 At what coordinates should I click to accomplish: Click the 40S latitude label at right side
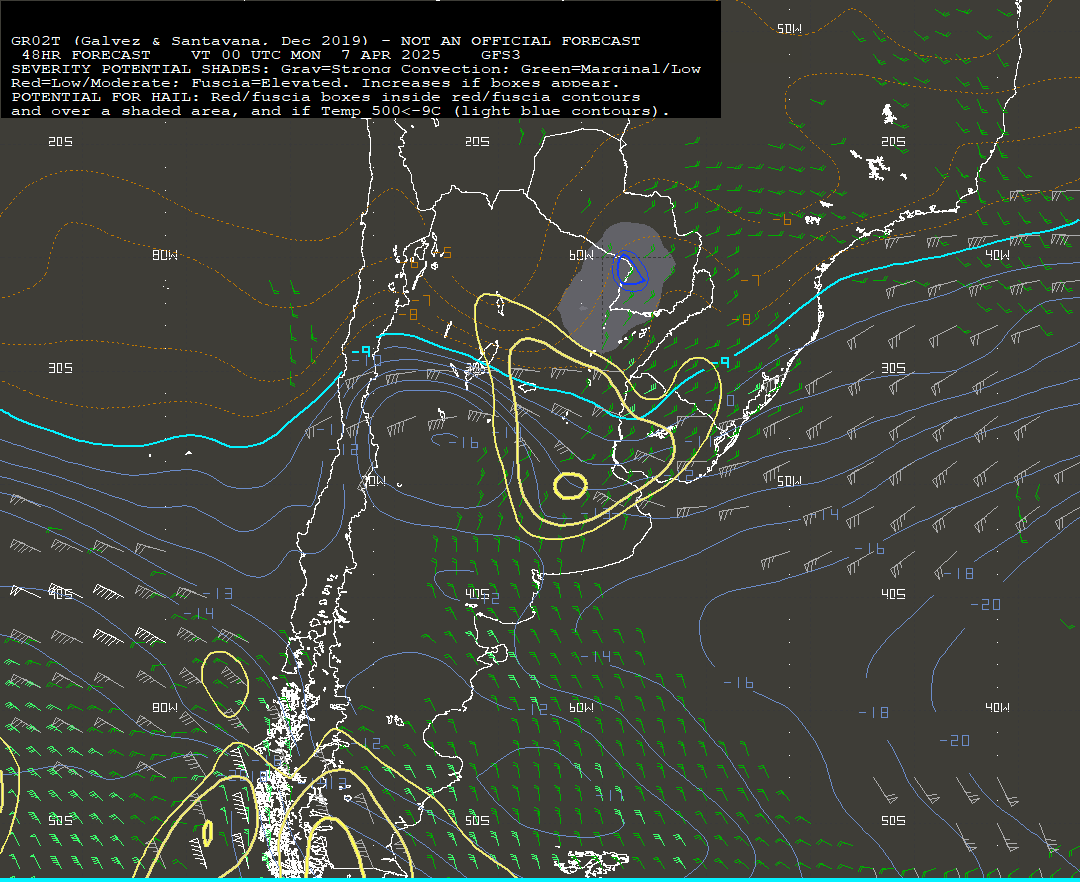(x=893, y=594)
